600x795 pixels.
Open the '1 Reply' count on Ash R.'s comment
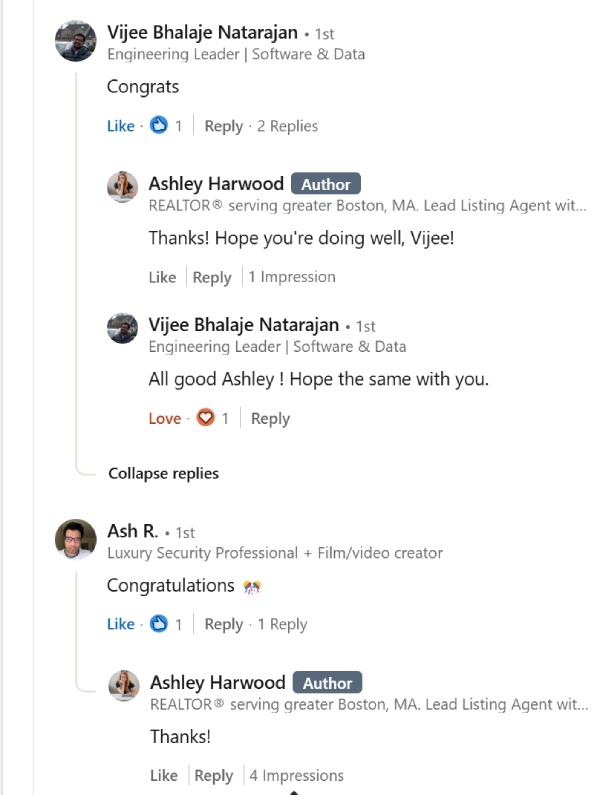[x=282, y=624]
